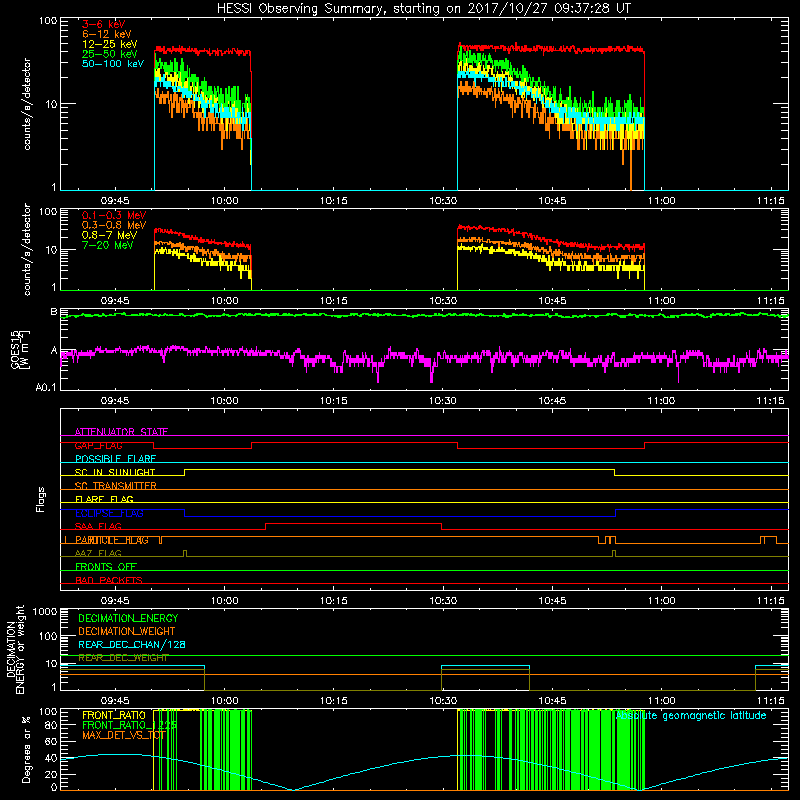Highlight the "DECIMATION_WEIGHT" legend text
This screenshot has height=800, width=800.
point(127,631)
